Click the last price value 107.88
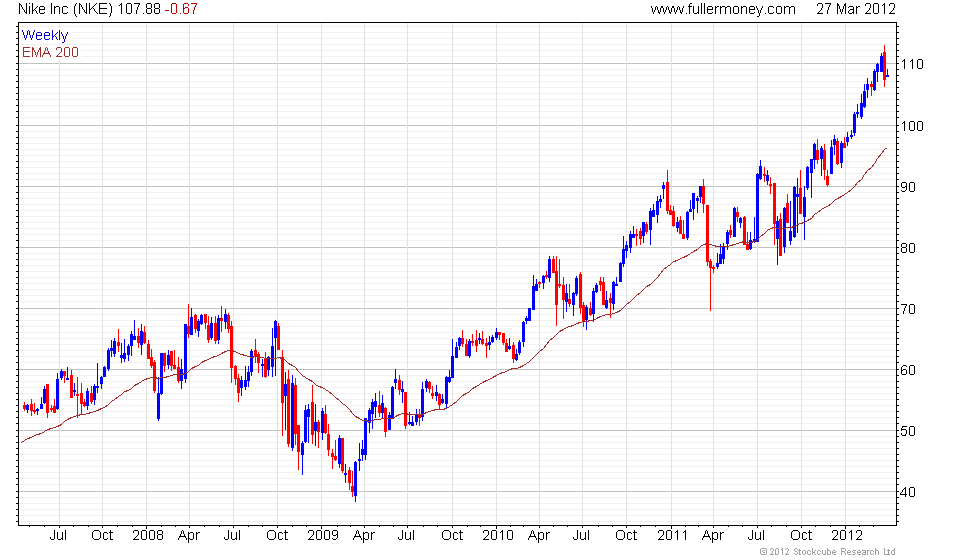The width and height of the screenshot is (980, 560). coord(139,9)
